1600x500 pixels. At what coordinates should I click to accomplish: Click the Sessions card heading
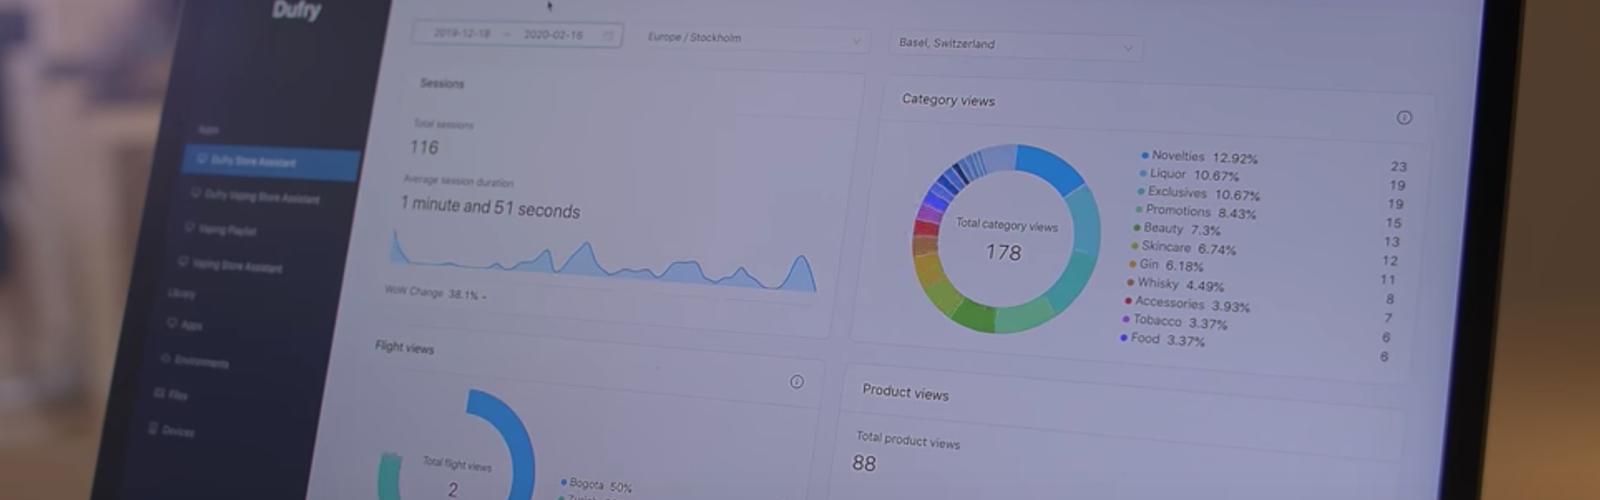click(442, 84)
